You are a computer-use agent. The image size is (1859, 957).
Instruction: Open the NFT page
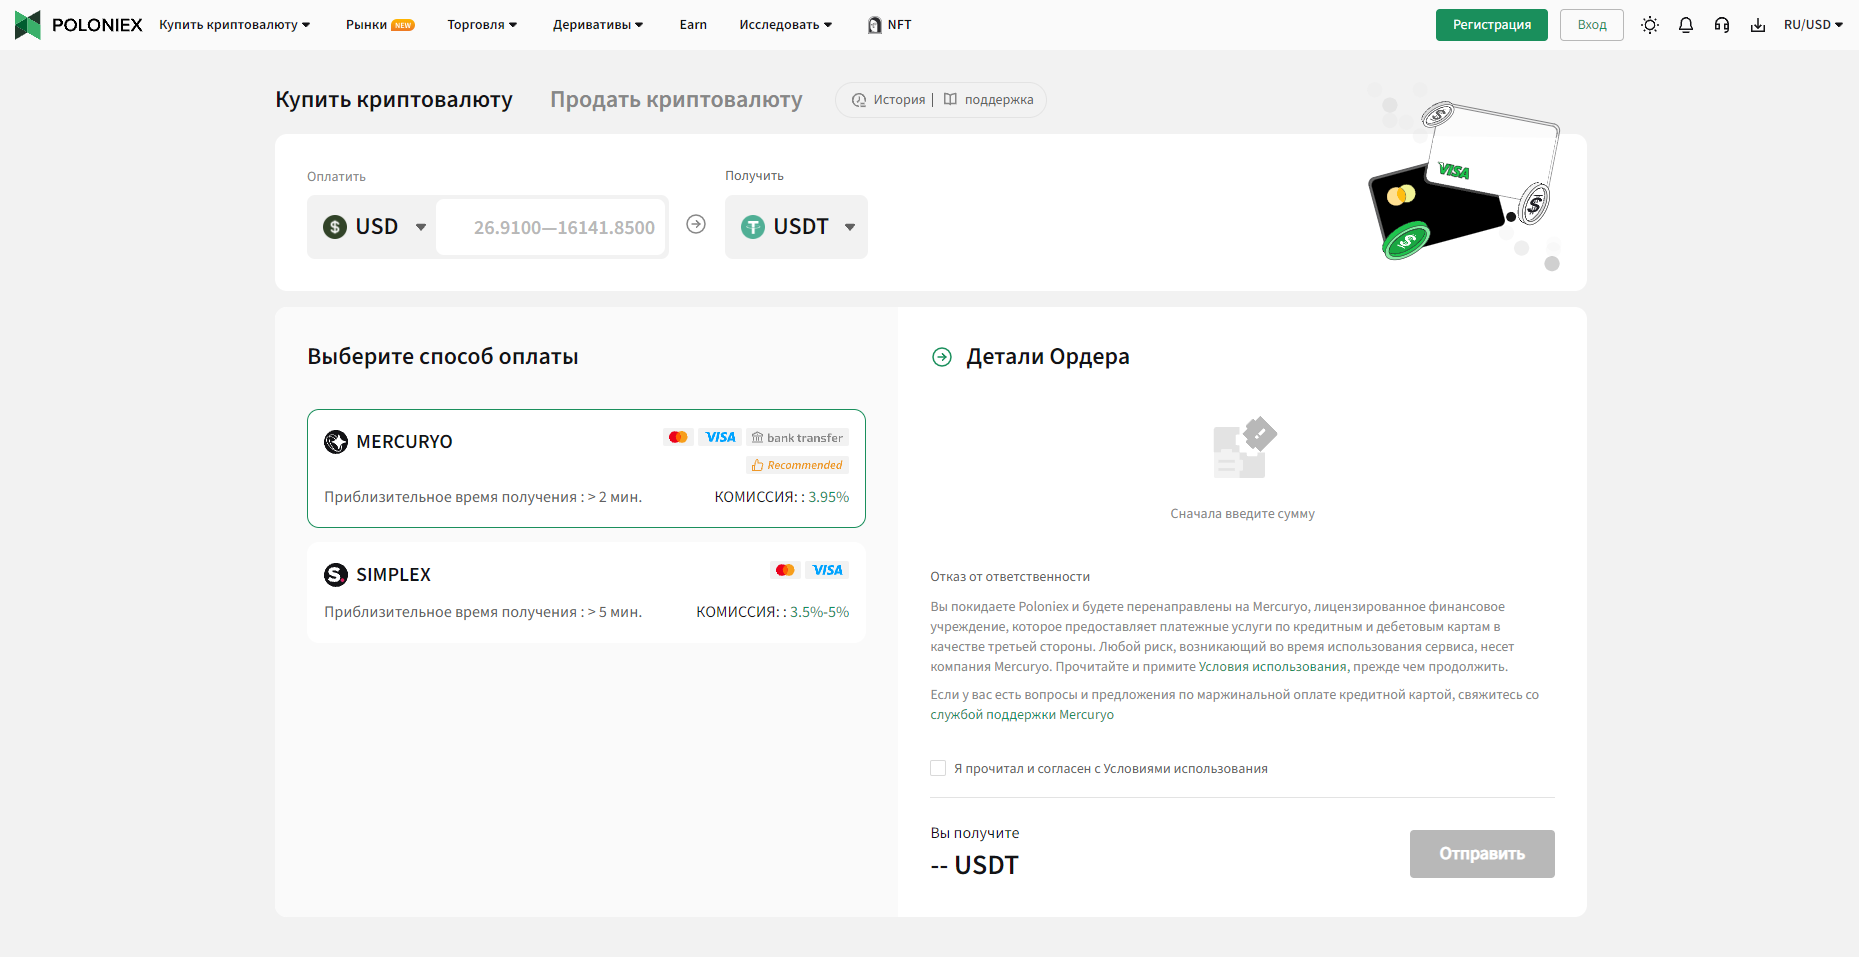click(x=899, y=25)
